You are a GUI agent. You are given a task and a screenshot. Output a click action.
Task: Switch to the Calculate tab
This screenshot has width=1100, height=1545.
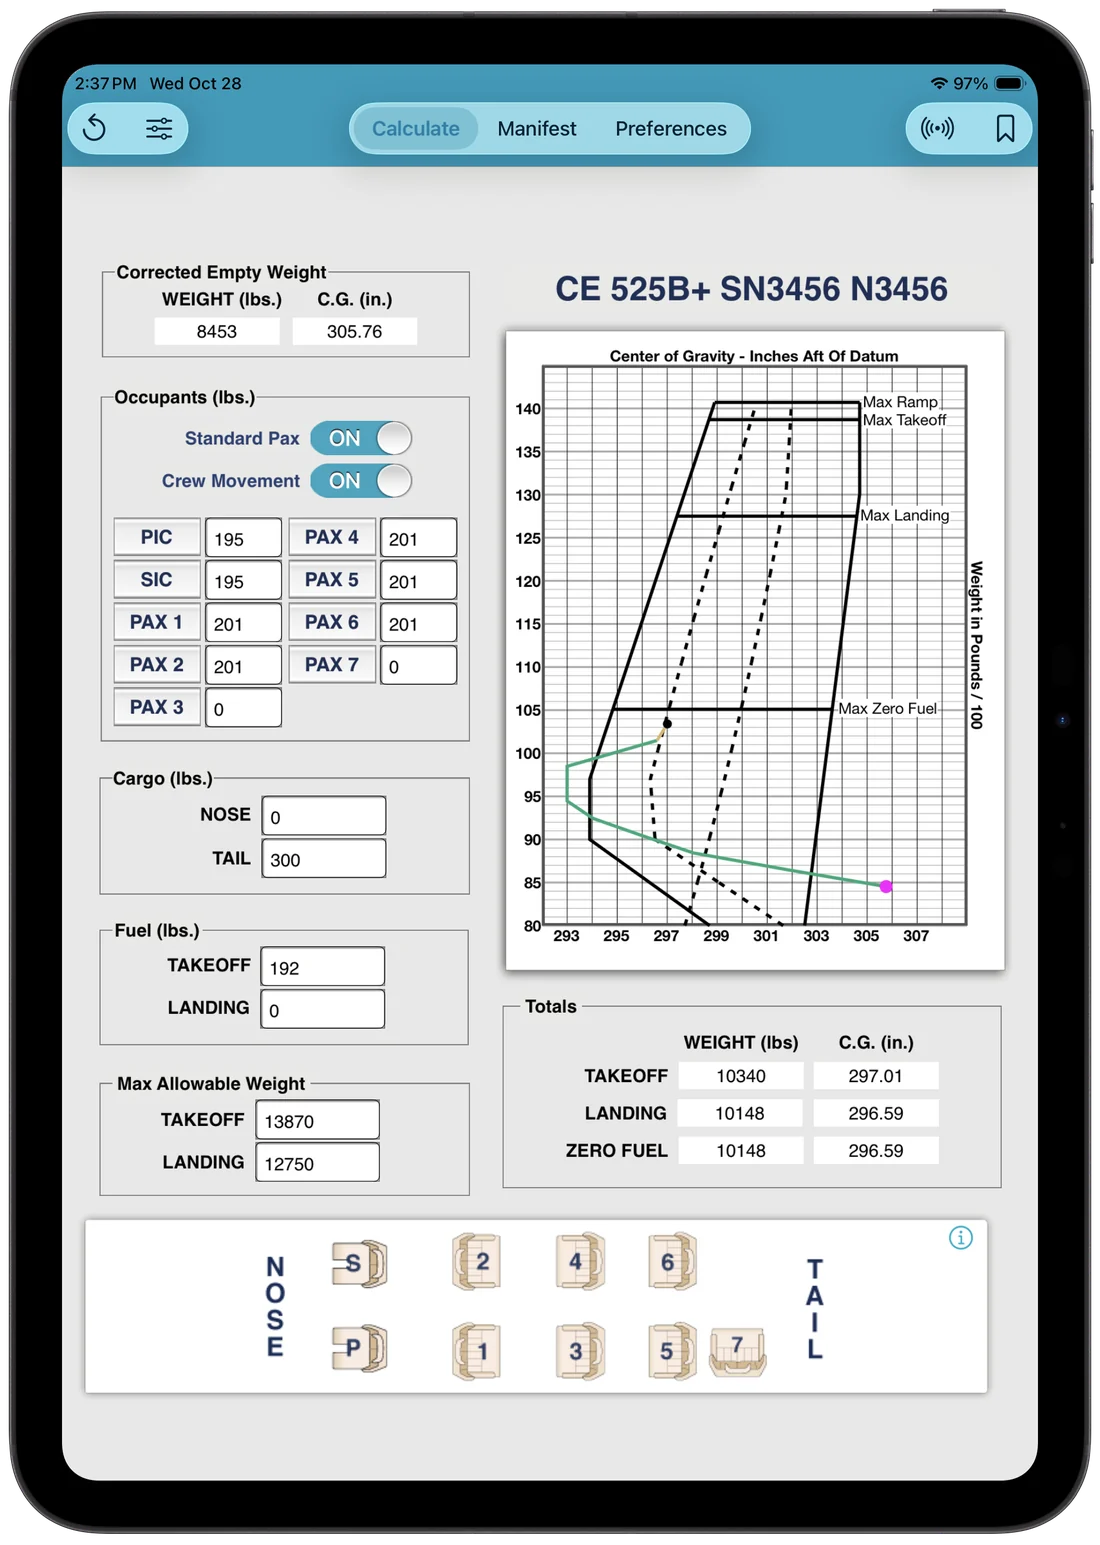click(x=416, y=129)
